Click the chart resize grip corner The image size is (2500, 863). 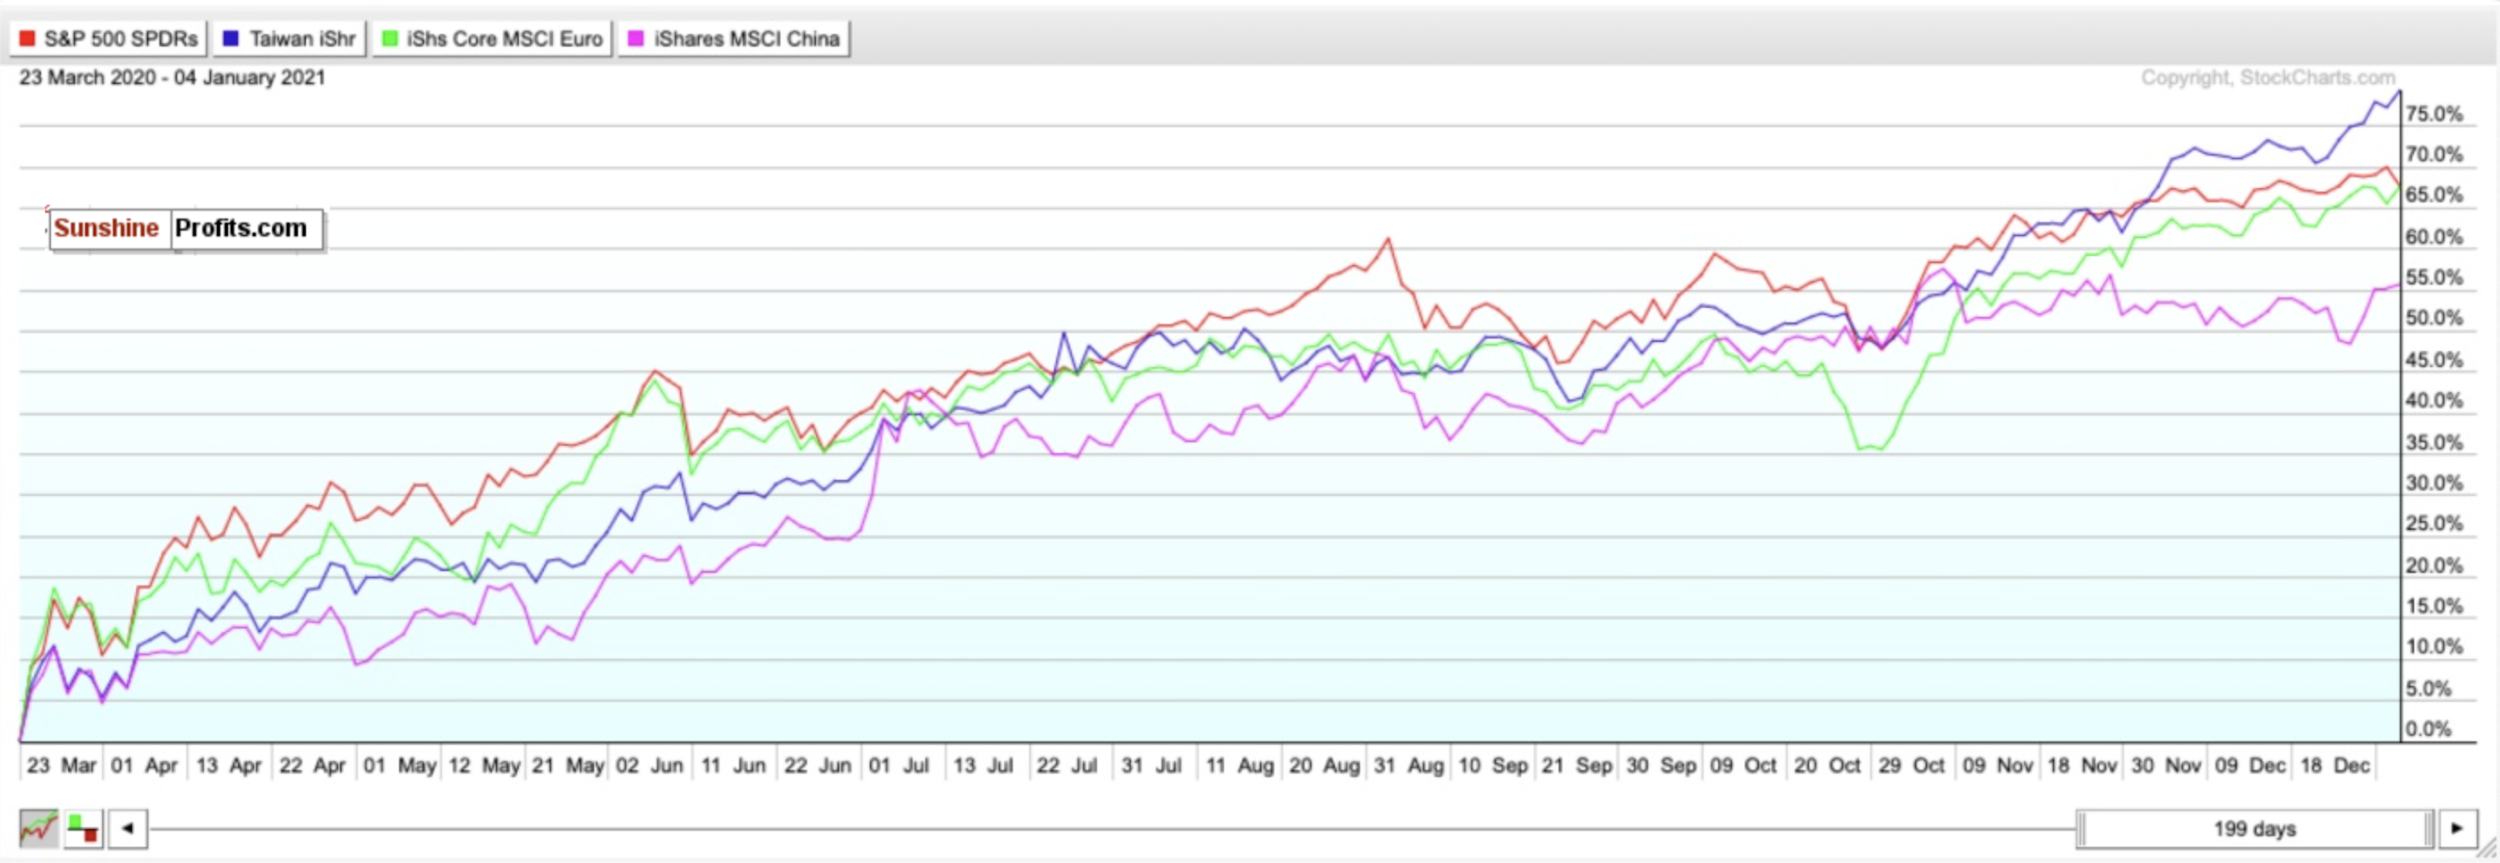tap(2486, 849)
